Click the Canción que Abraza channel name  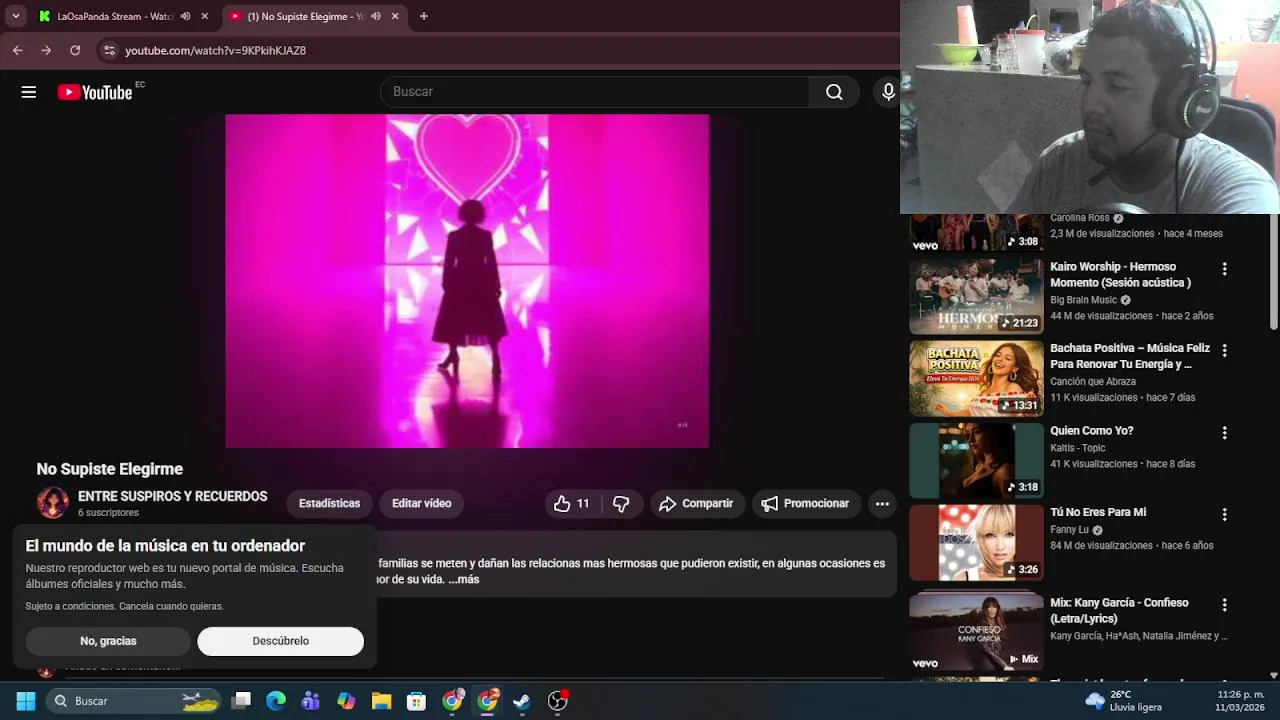1093,382
